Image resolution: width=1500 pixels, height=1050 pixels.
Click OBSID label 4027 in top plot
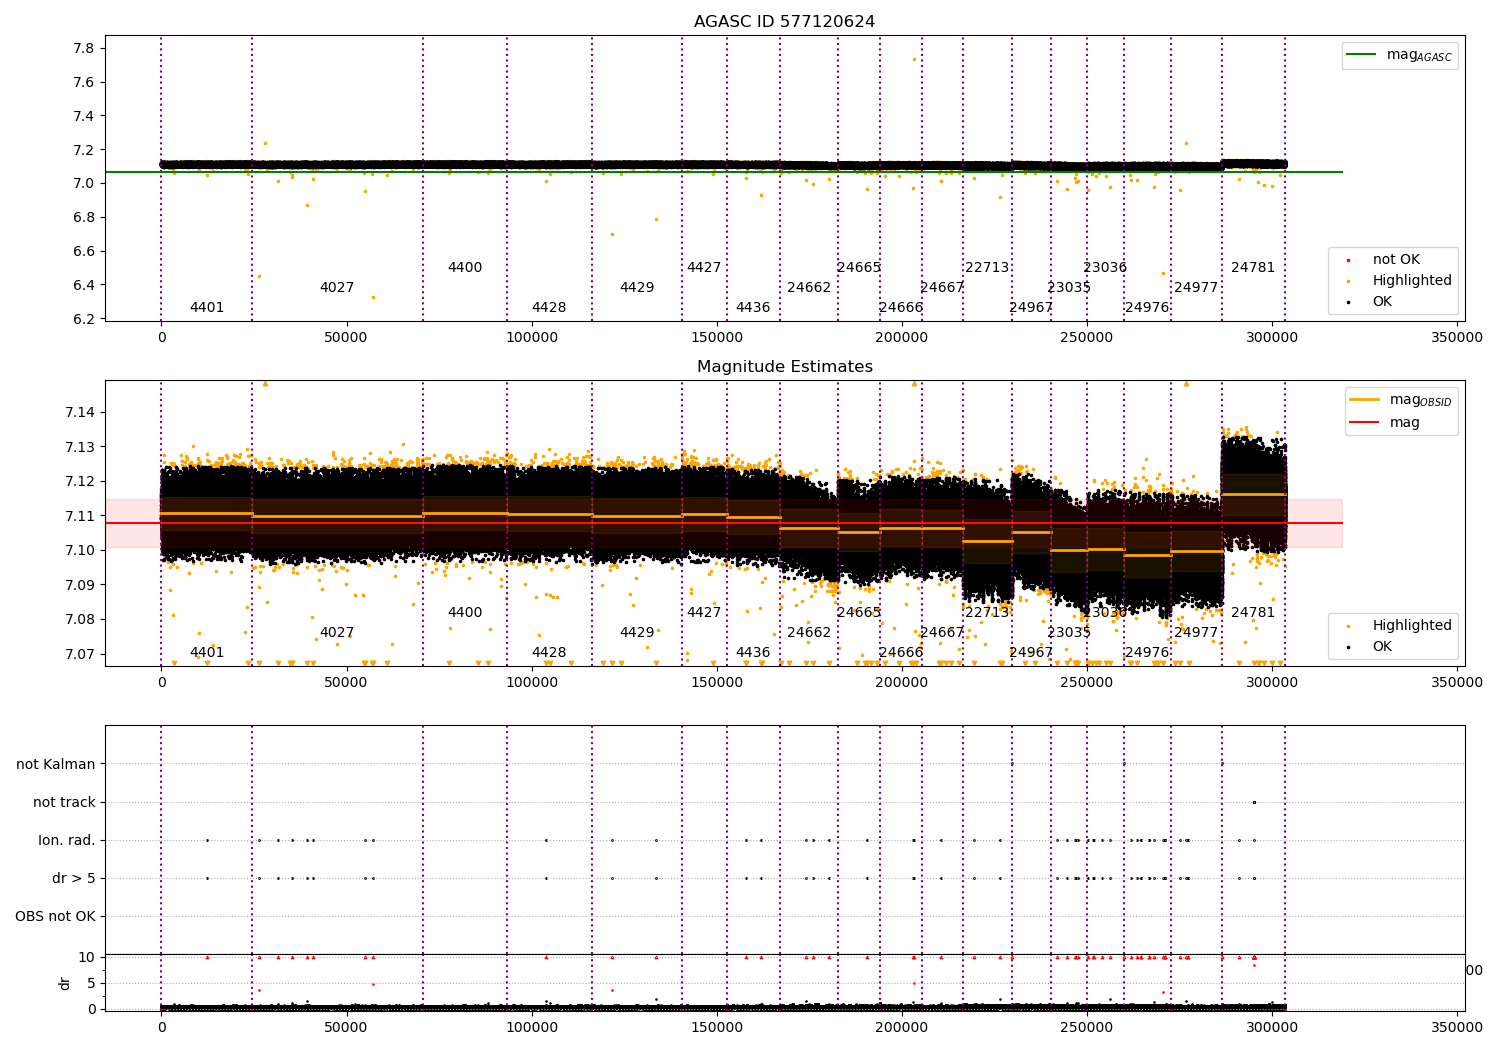pyautogui.click(x=337, y=288)
